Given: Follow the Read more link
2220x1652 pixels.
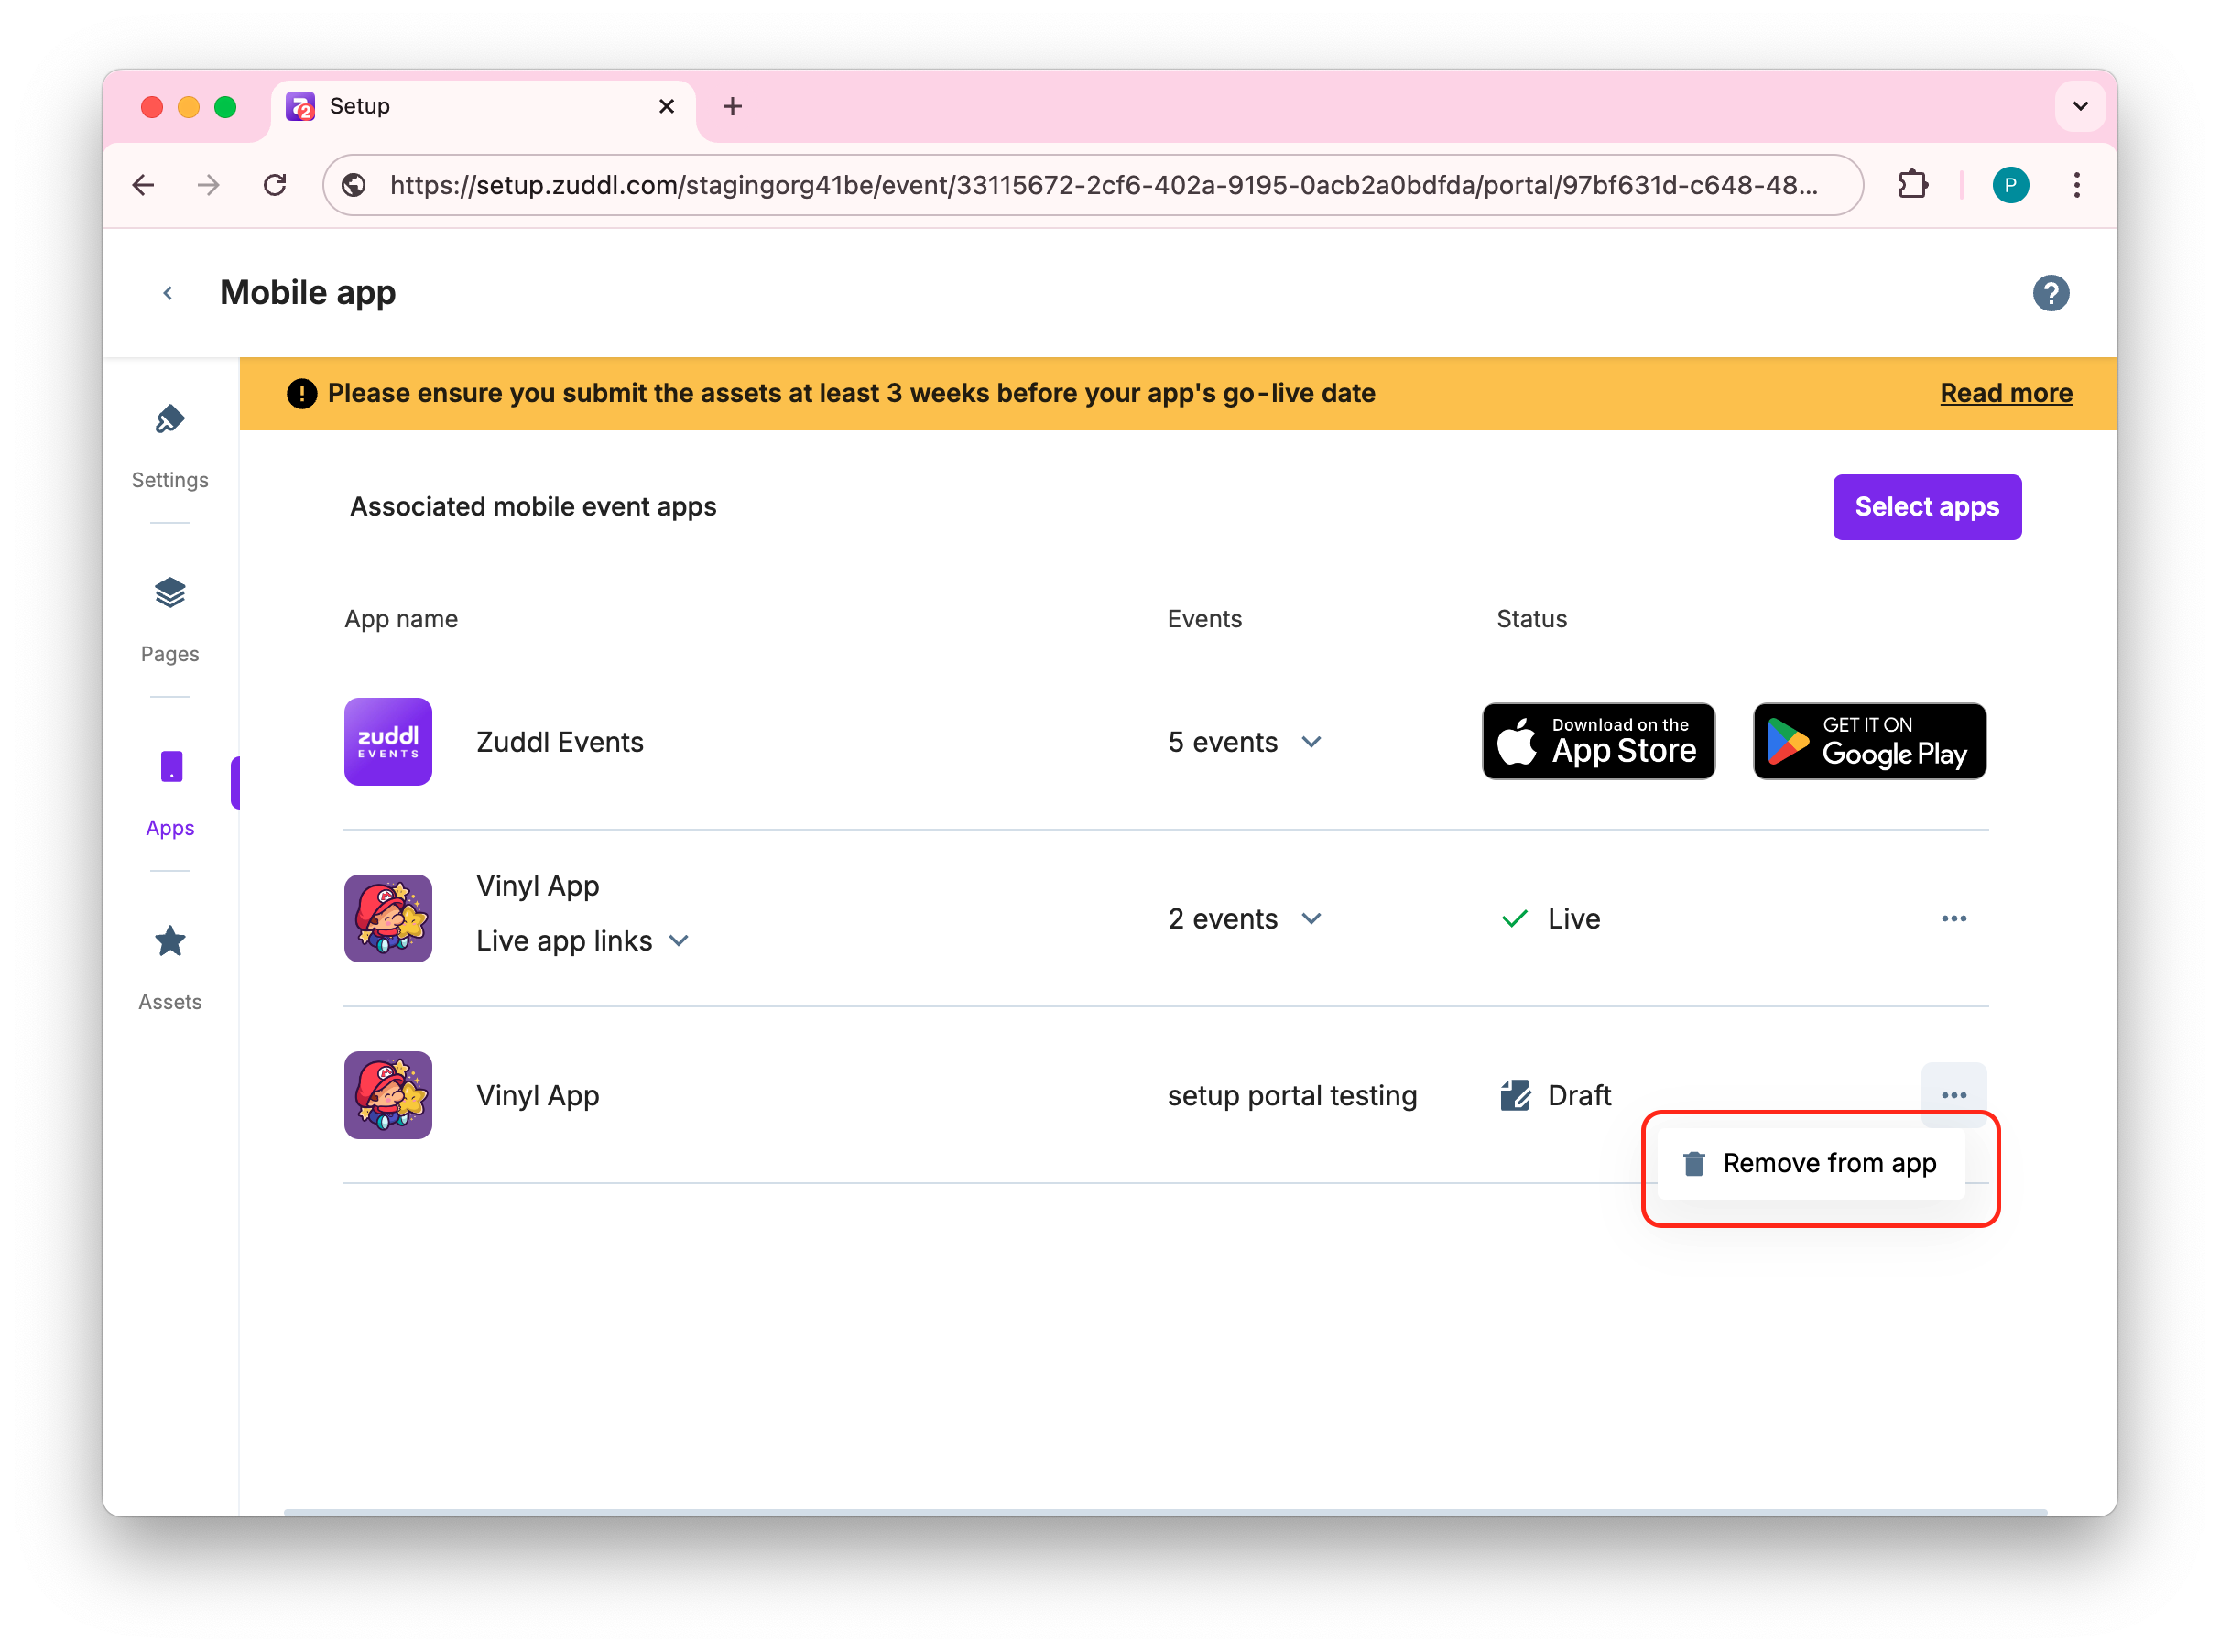Looking at the screenshot, I should pyautogui.click(x=2005, y=393).
